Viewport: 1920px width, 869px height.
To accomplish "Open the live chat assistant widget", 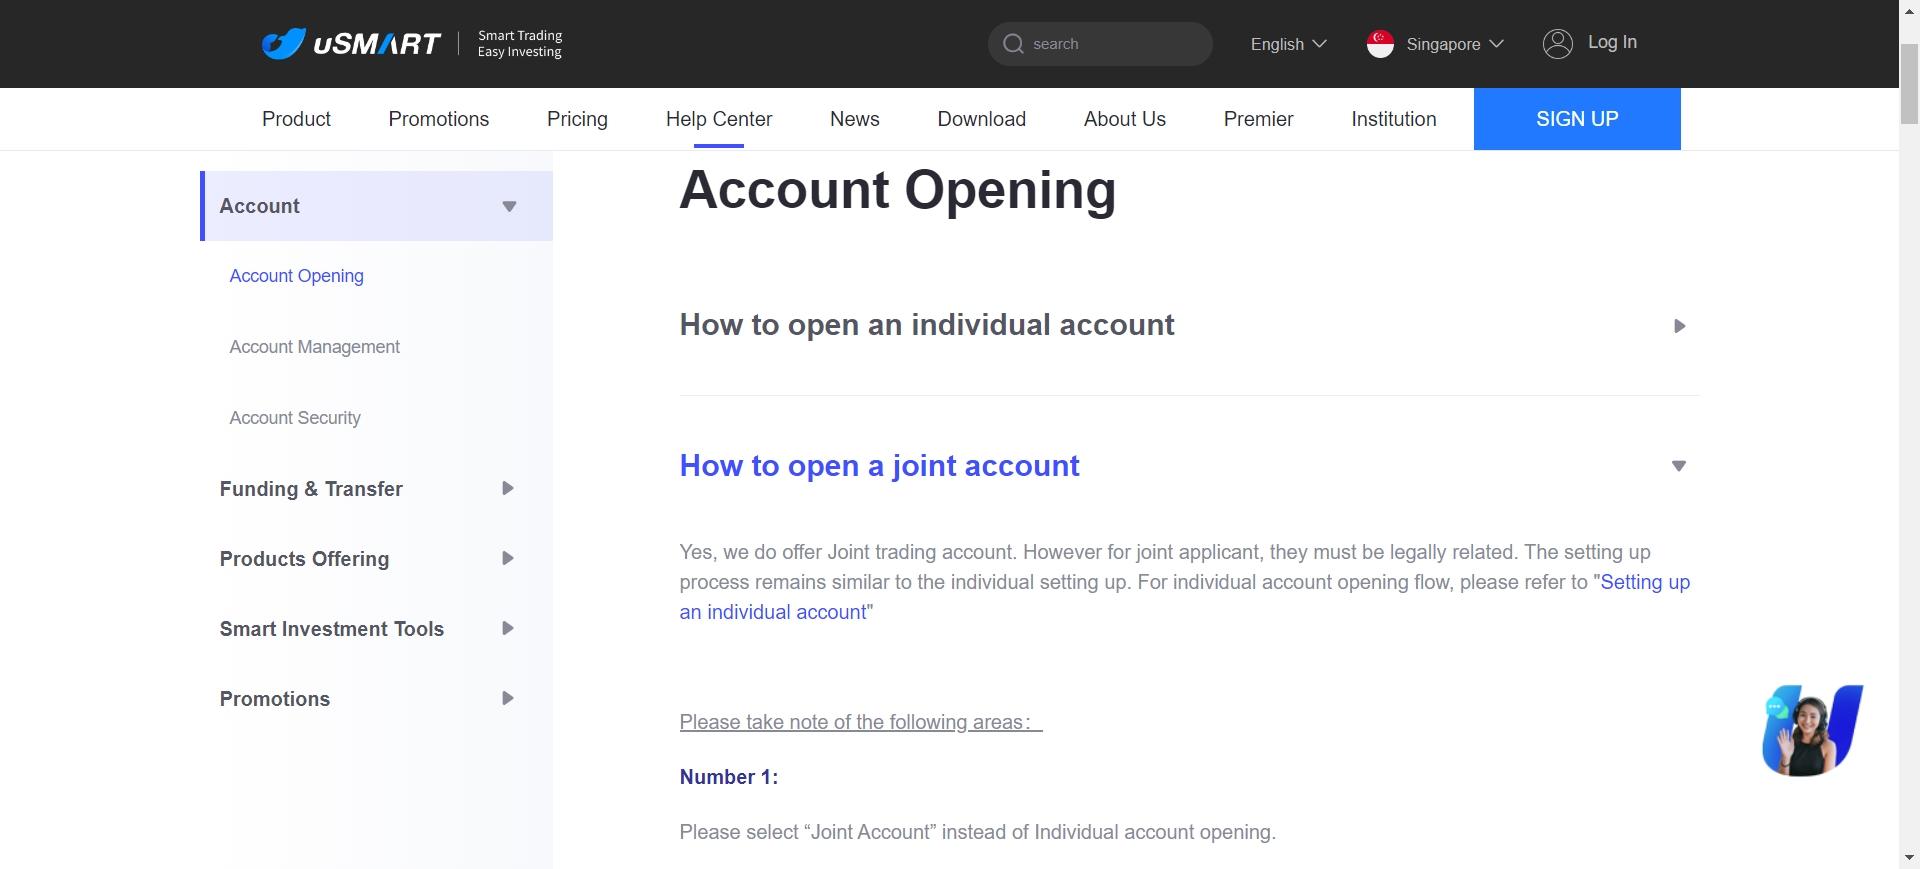I will tap(1812, 730).
